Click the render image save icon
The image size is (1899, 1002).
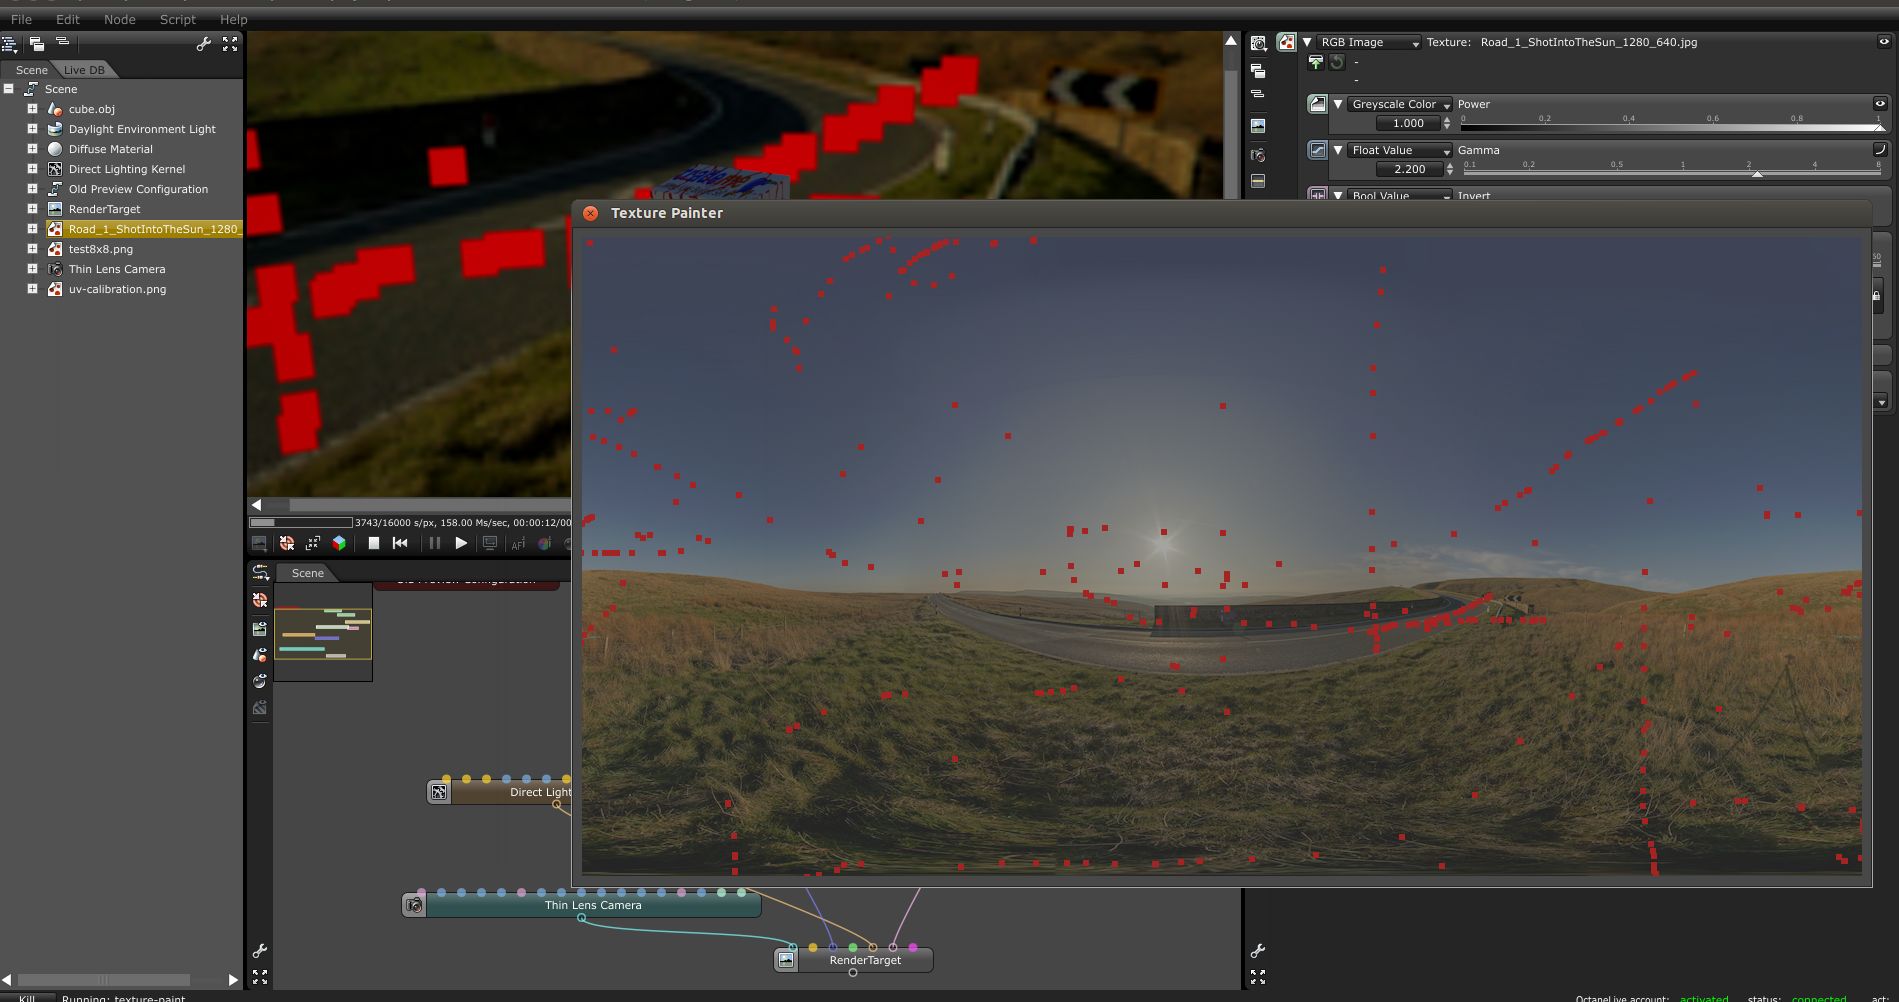click(x=259, y=543)
